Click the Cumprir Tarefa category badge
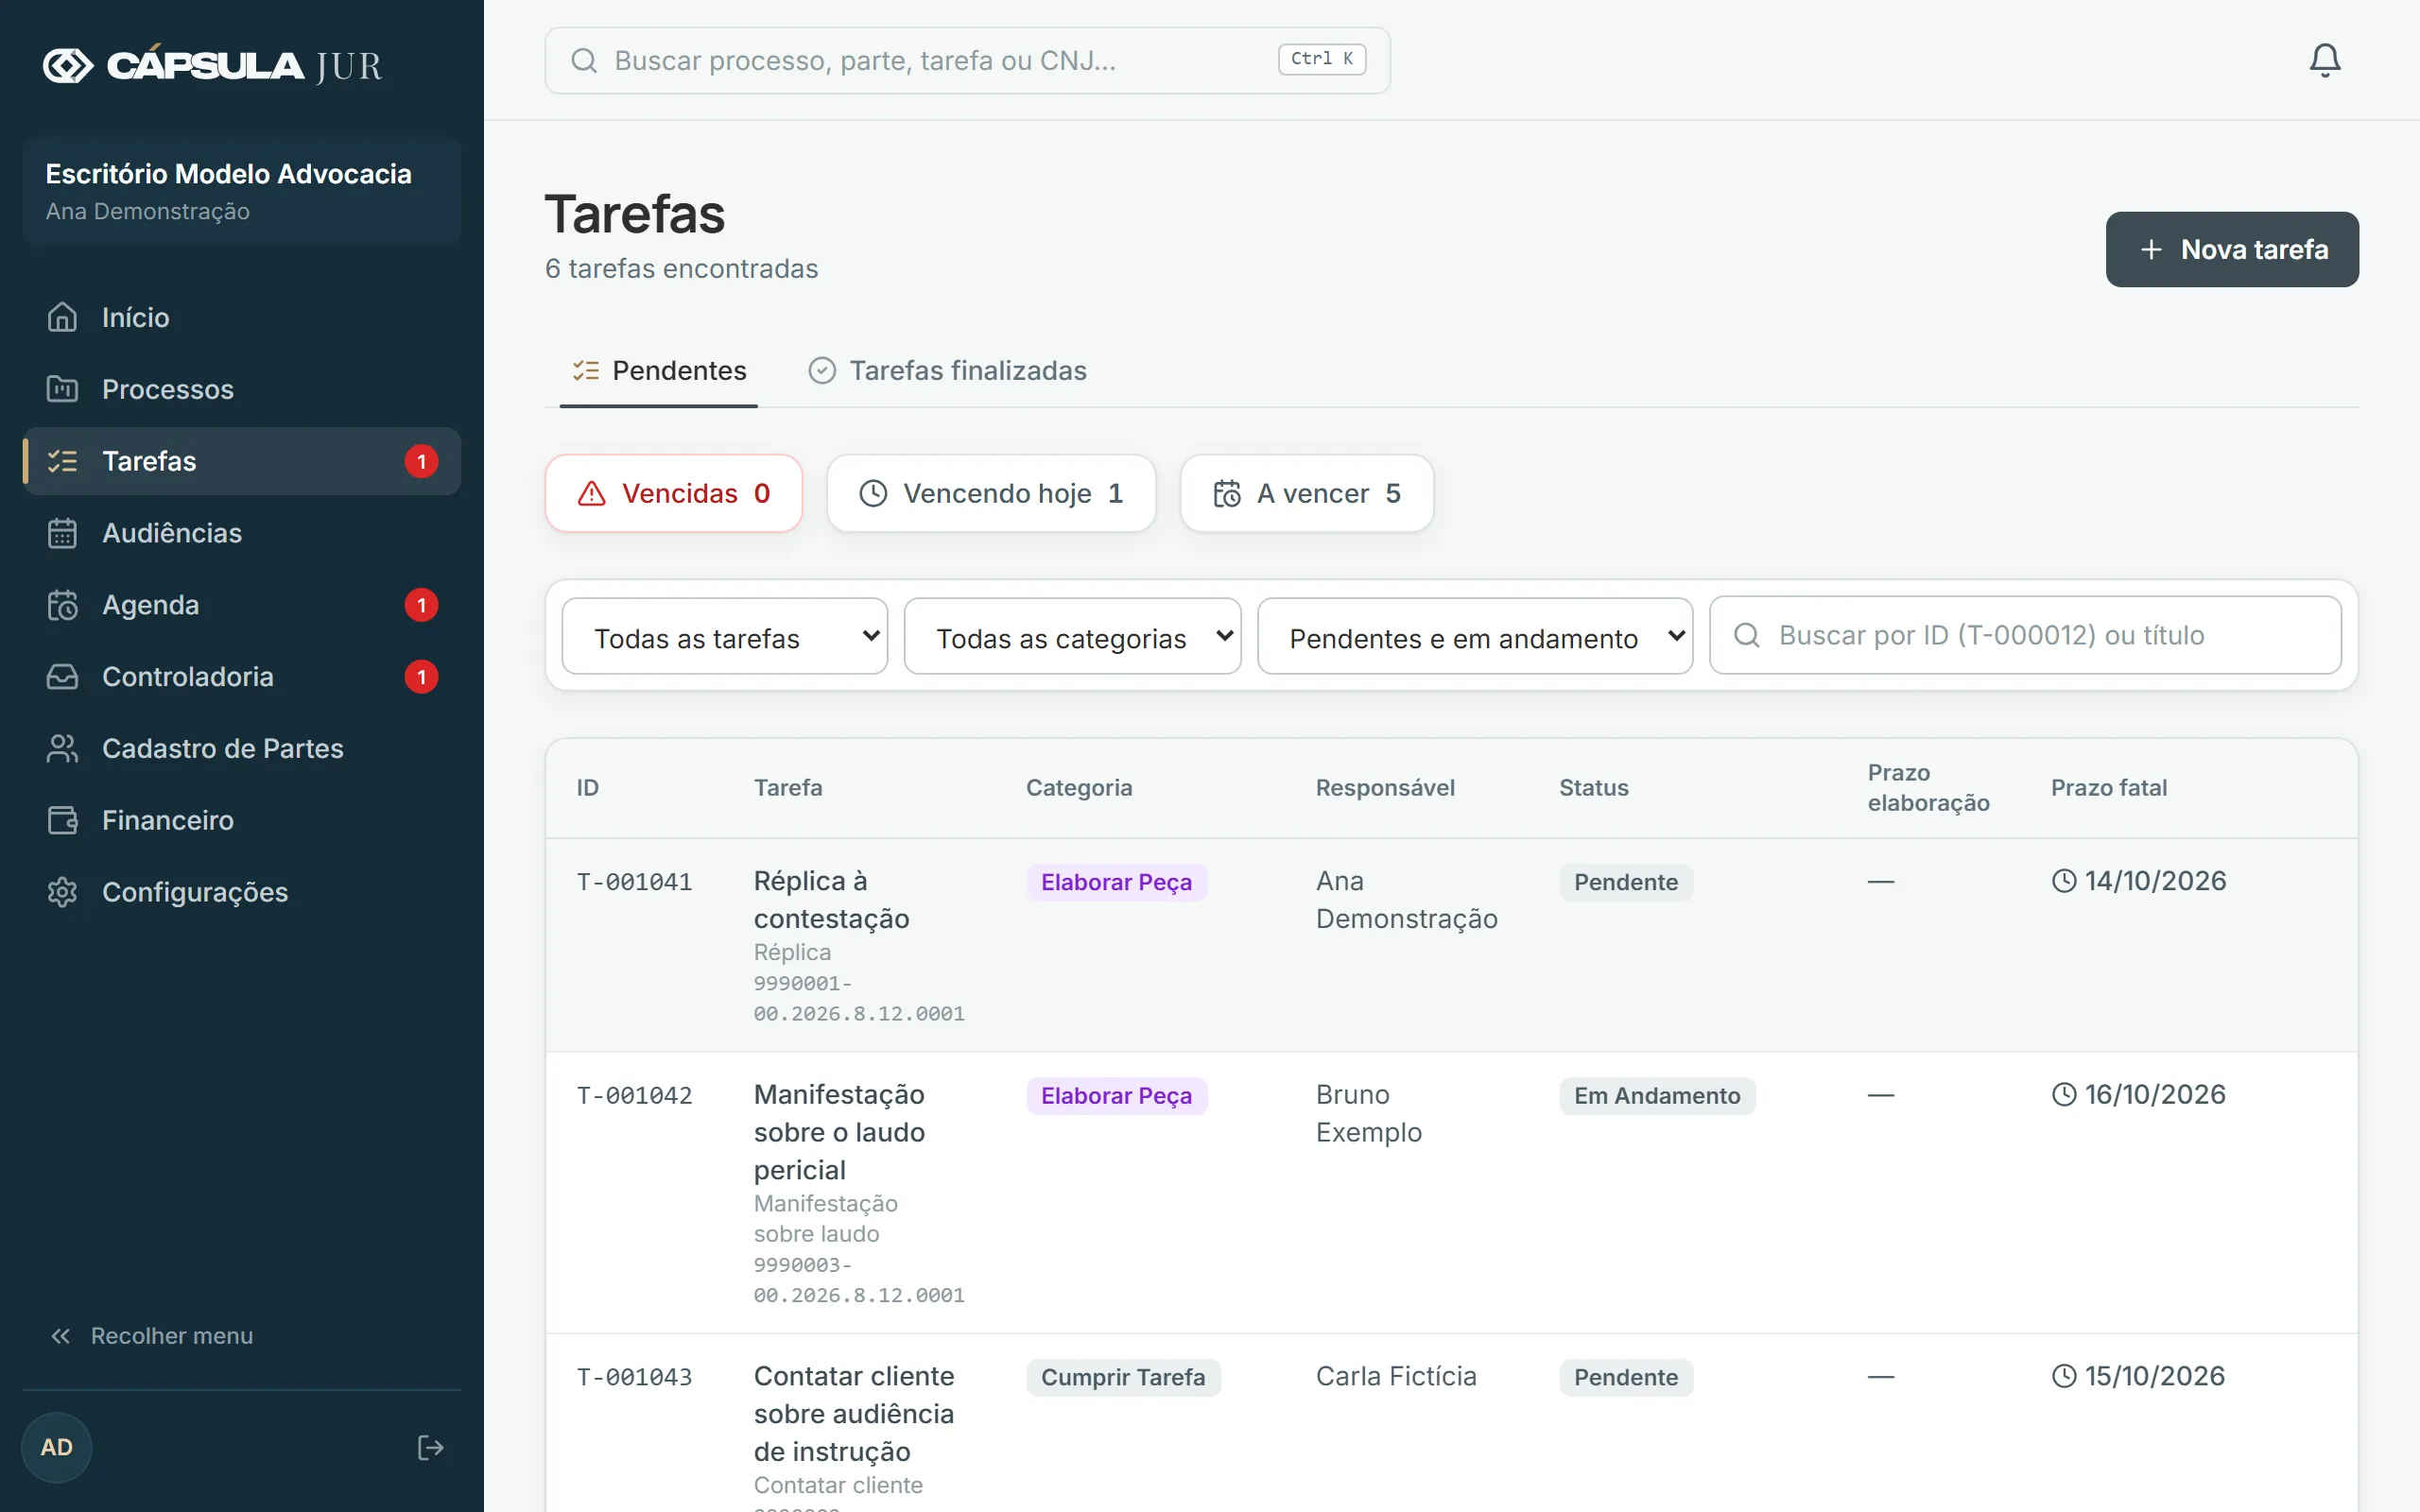 [1123, 1377]
